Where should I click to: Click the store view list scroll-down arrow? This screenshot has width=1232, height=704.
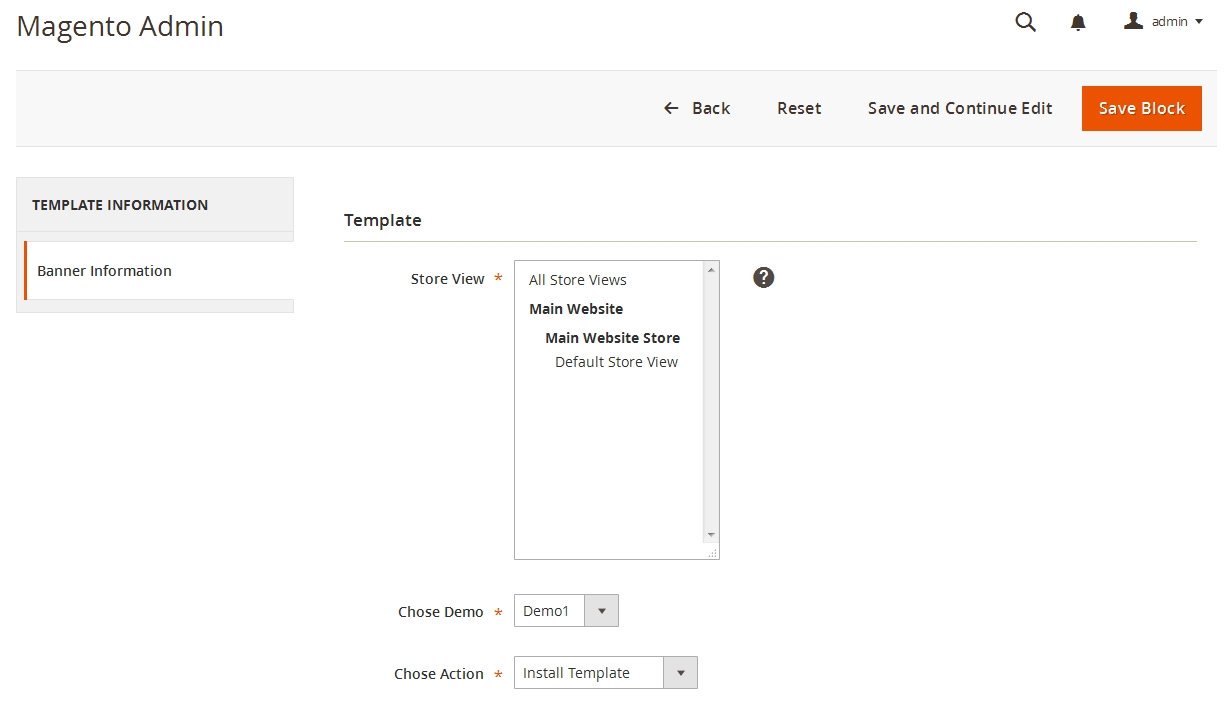point(711,535)
